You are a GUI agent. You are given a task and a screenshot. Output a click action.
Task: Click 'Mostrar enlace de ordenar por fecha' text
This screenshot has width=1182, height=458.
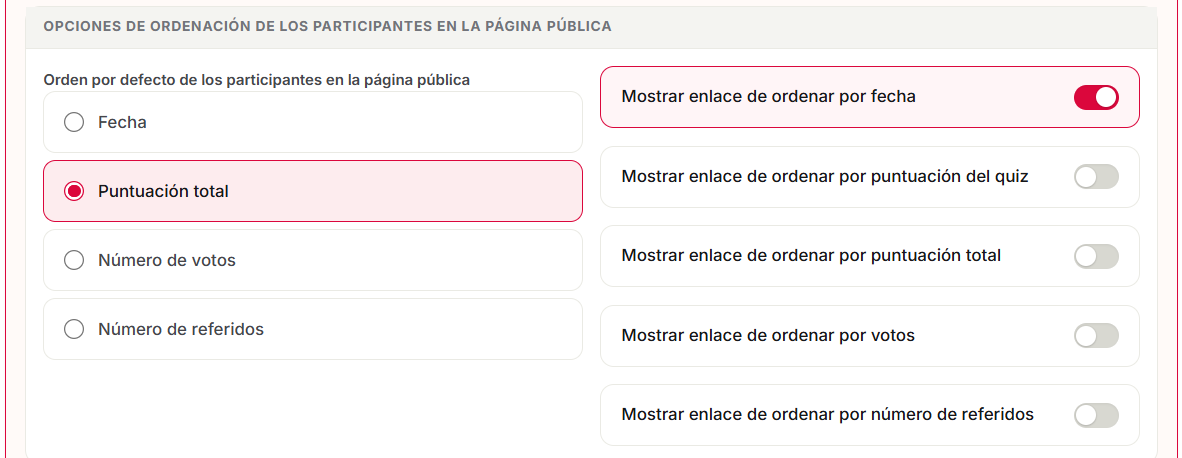pyautogui.click(x=768, y=96)
